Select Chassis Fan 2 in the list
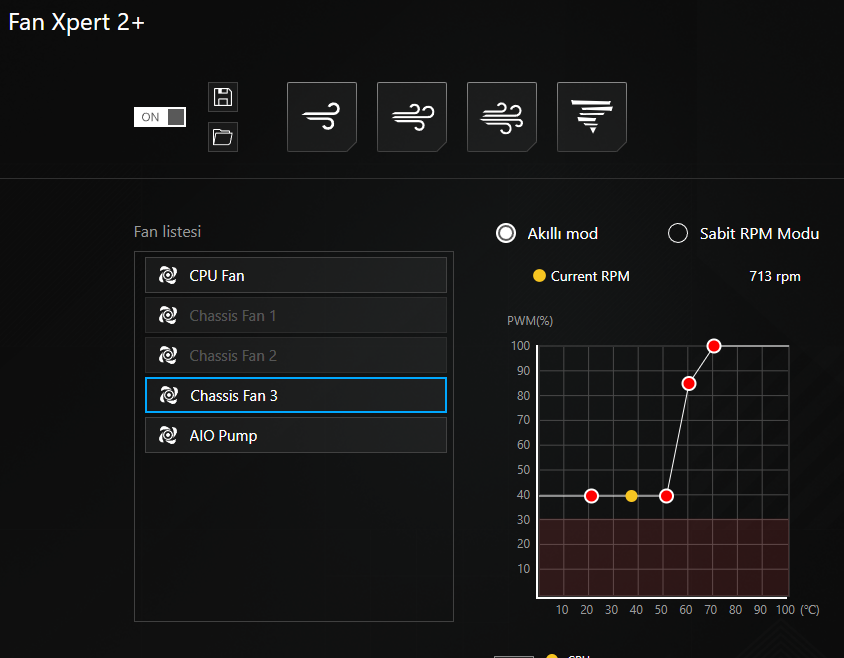 tap(296, 355)
